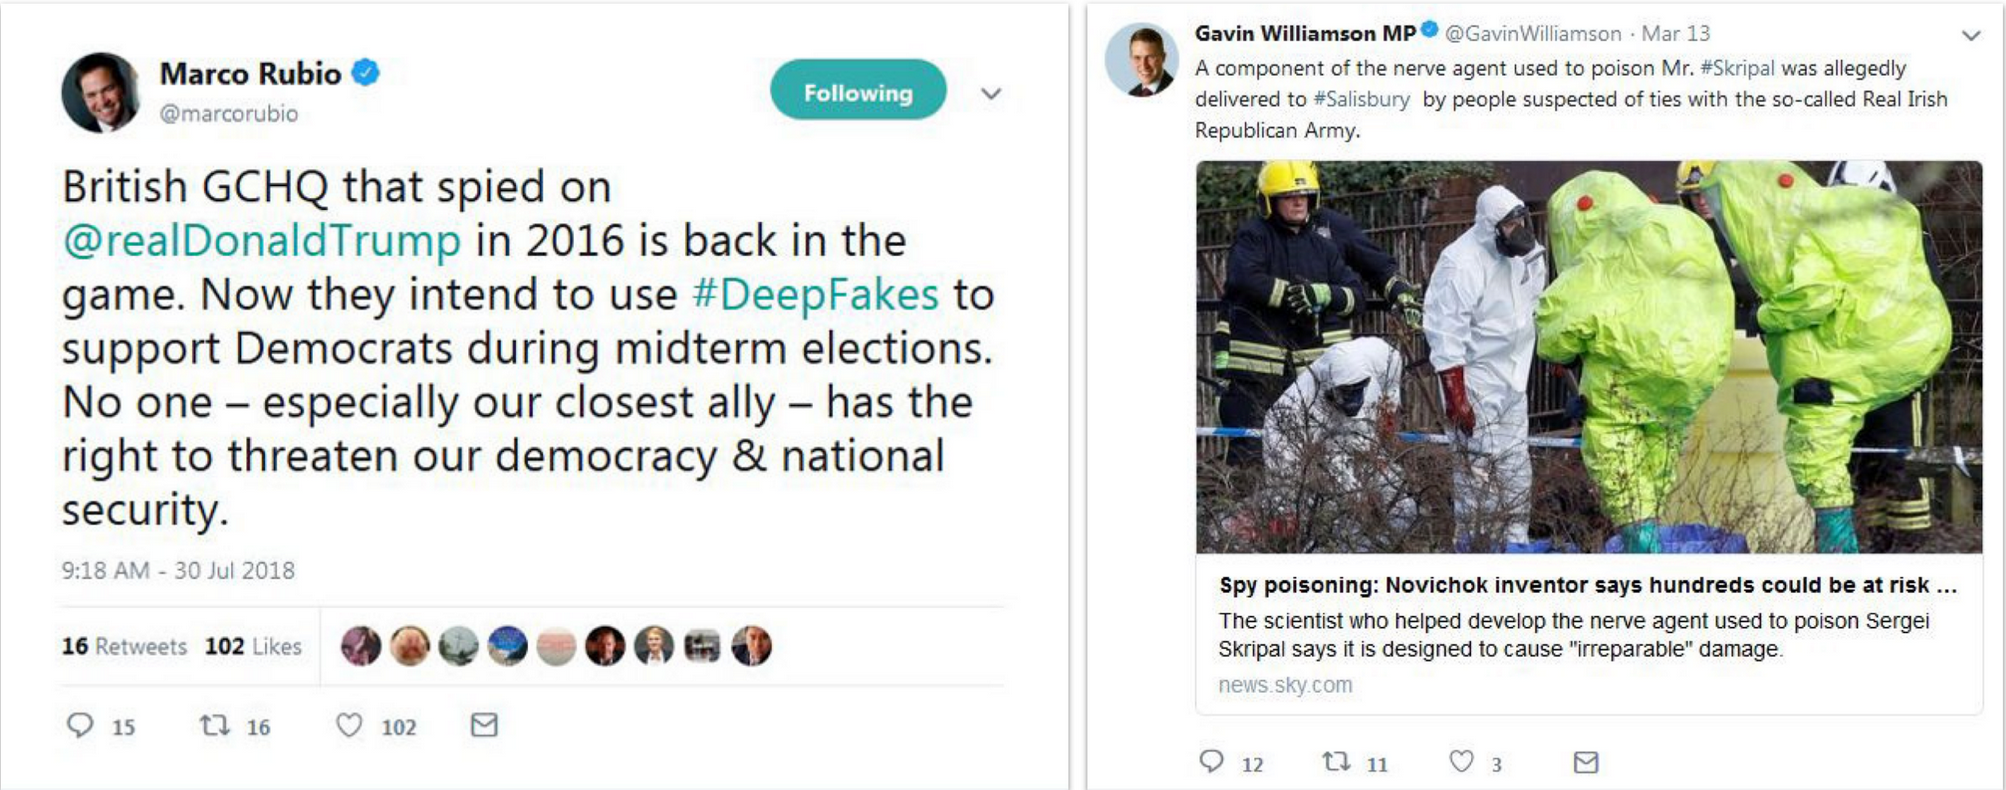This screenshot has width=2006, height=790.
Task: Share Gavin Williamson's tweet by message icon
Action: pos(1585,762)
